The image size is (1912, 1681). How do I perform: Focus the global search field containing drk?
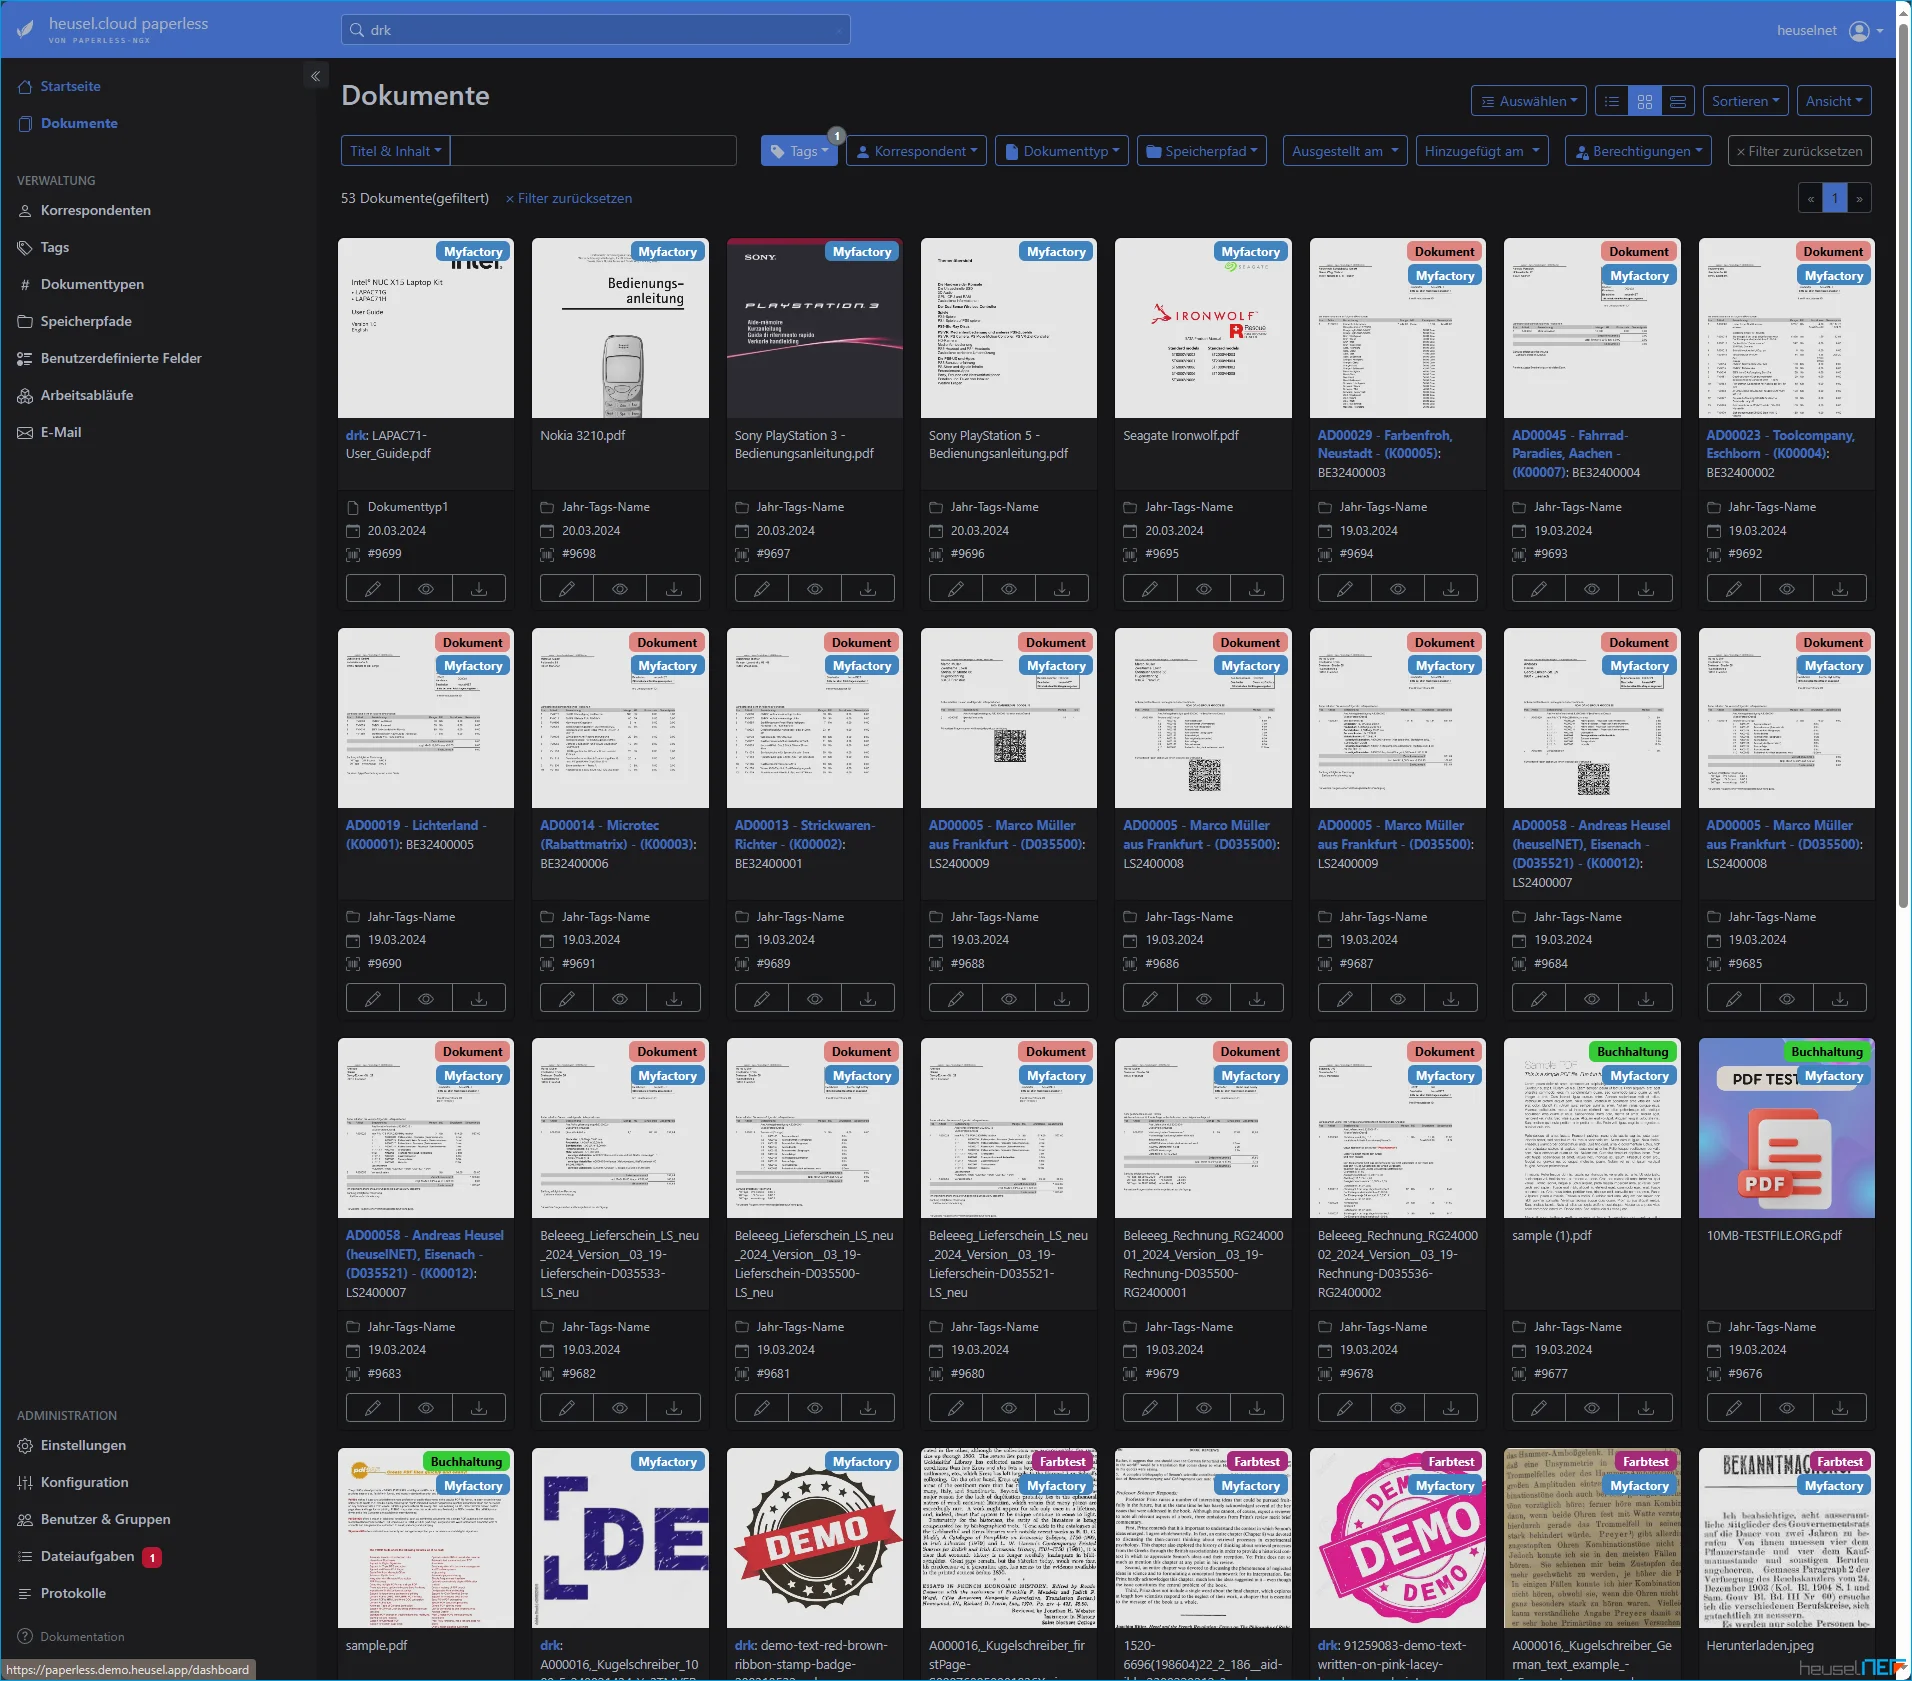[596, 30]
